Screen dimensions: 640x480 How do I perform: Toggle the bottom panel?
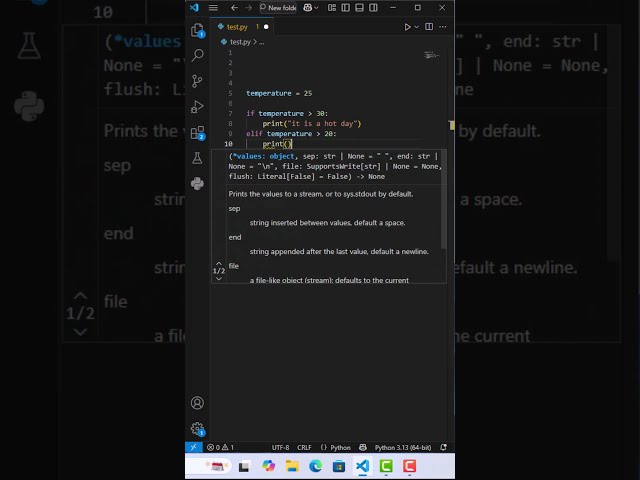pos(360,8)
